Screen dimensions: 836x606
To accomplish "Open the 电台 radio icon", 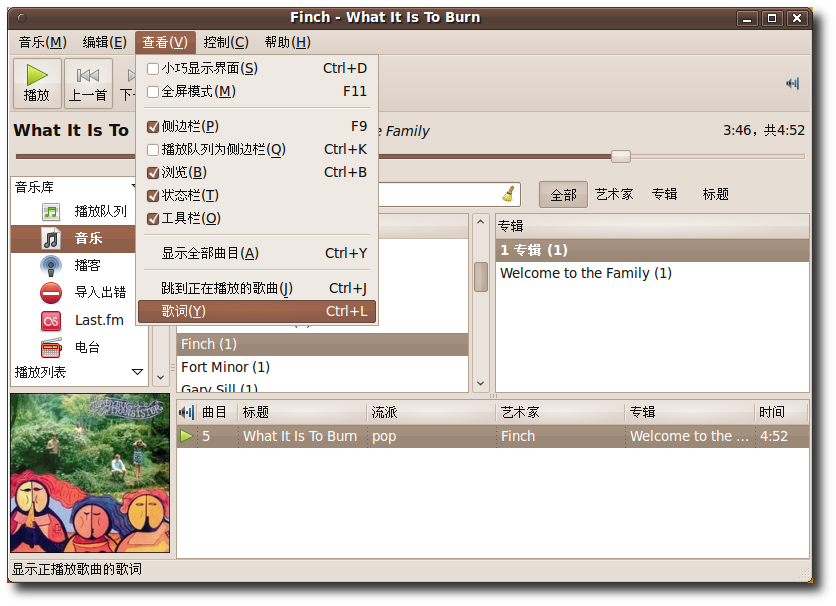I will (x=51, y=348).
